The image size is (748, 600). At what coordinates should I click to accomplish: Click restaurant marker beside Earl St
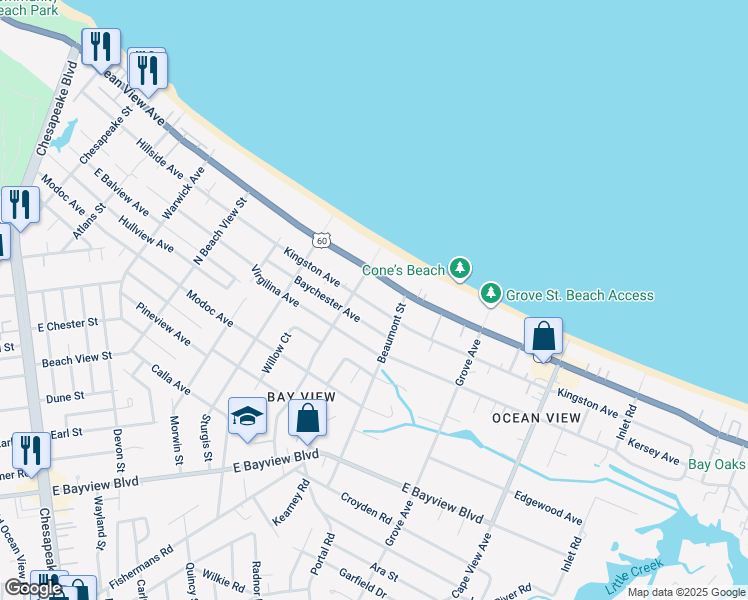[30, 451]
